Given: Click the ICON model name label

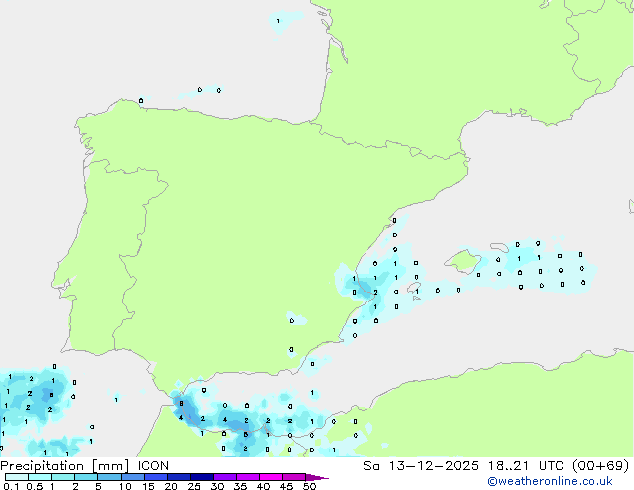Looking at the screenshot, I should (153, 466).
